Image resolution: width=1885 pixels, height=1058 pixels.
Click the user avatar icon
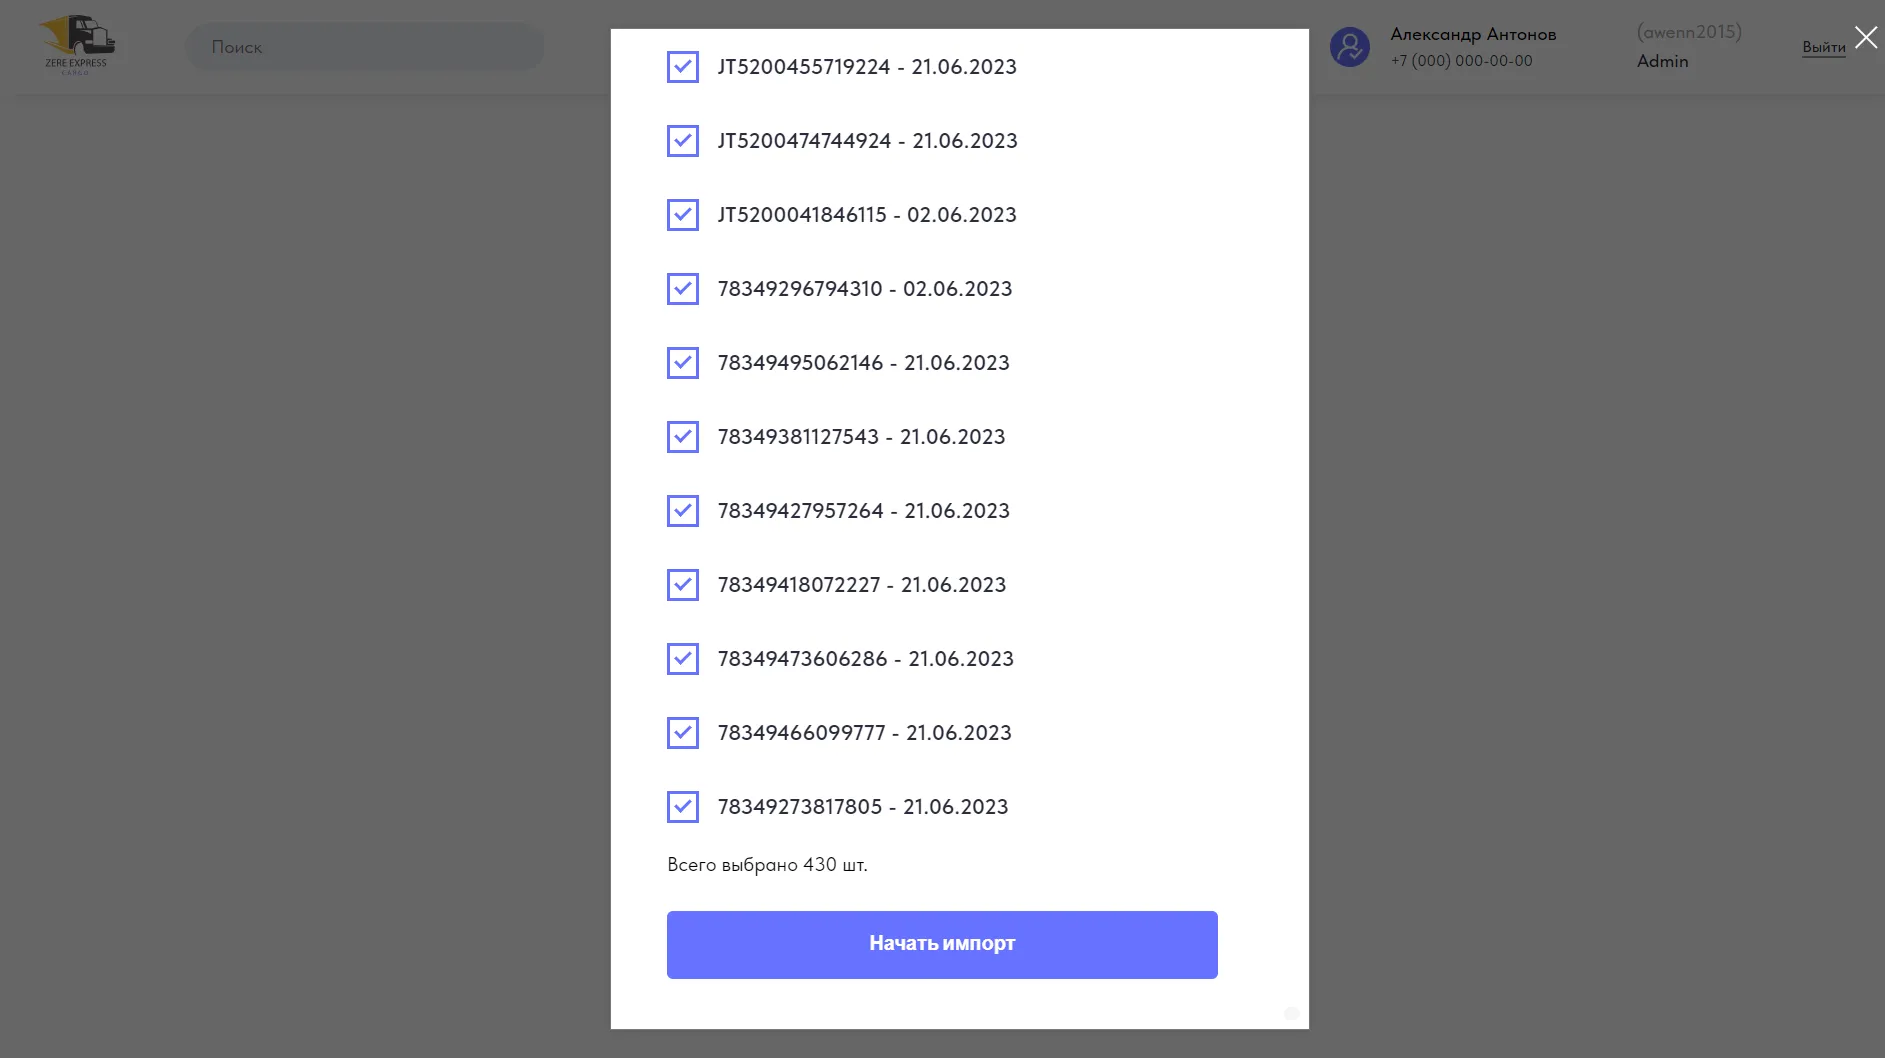click(x=1350, y=47)
